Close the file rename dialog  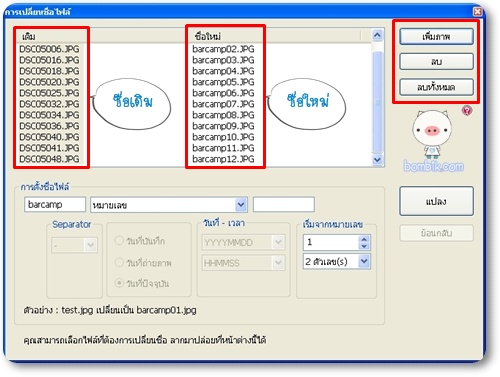[x=477, y=12]
